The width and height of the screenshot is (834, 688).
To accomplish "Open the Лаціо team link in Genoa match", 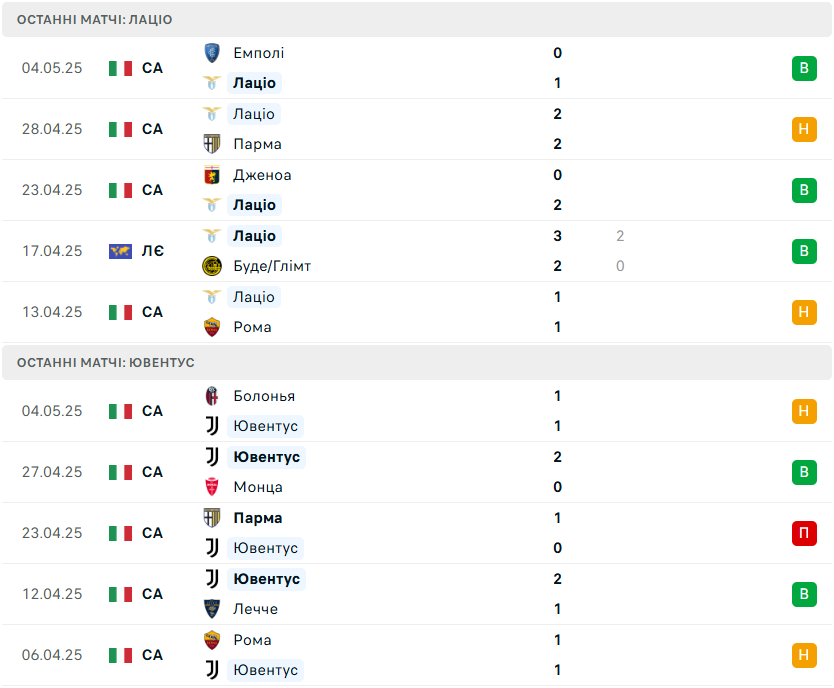I will (x=254, y=205).
